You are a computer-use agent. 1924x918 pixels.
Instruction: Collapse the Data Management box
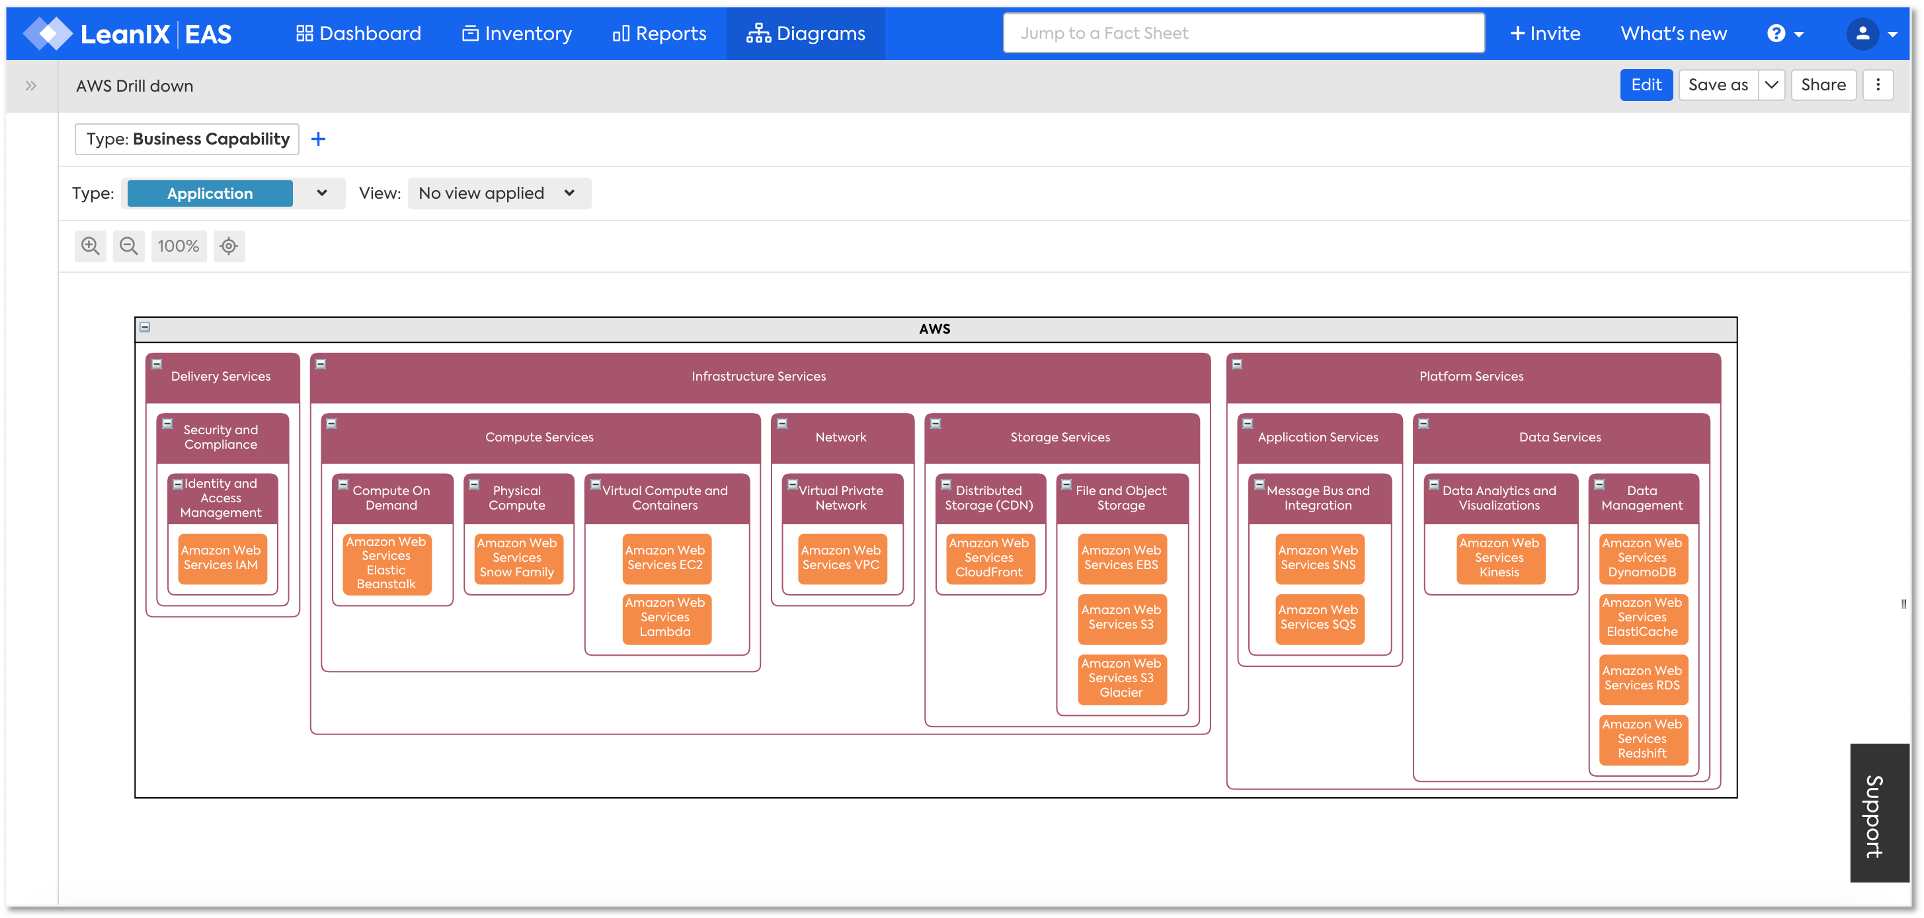click(1600, 484)
